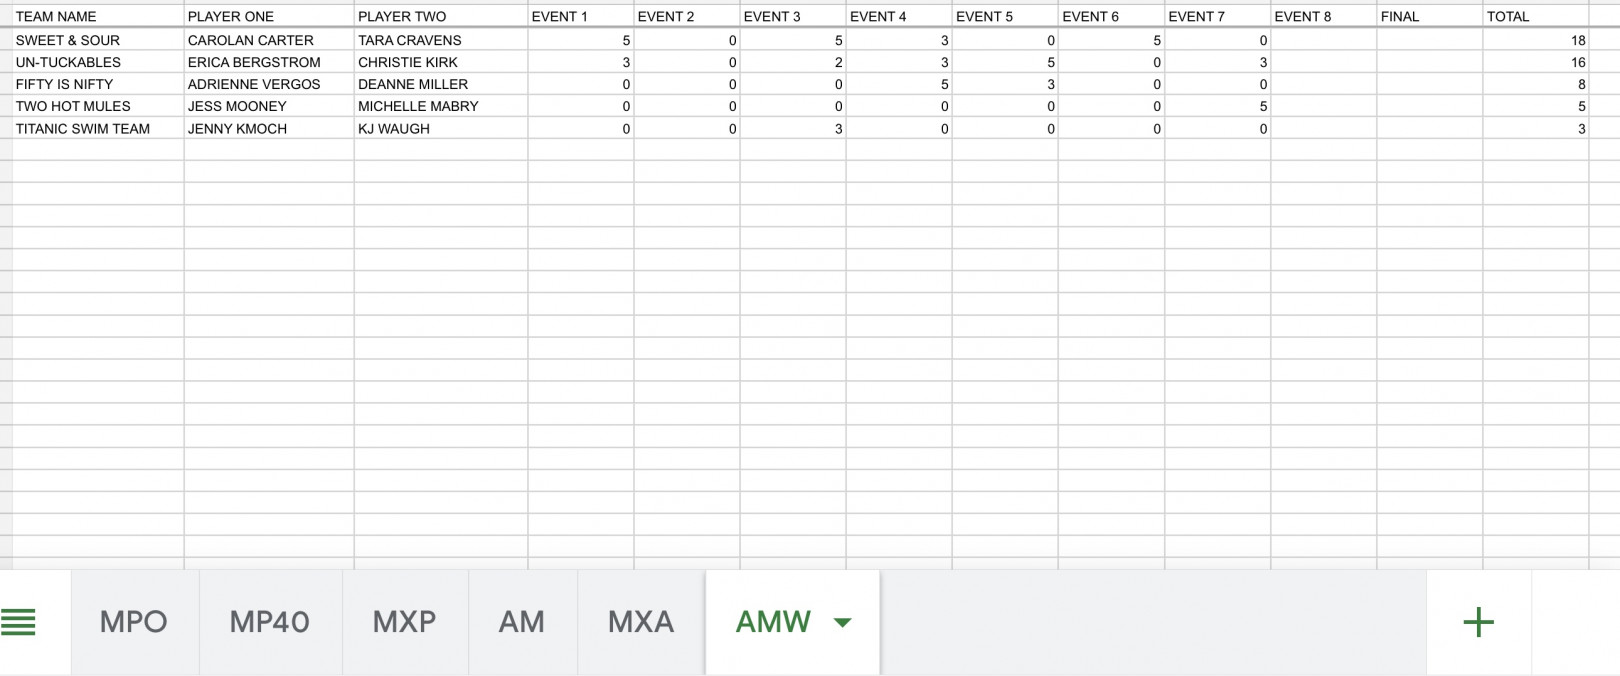This screenshot has width=1620, height=676.
Task: Add a new sheet with plus icon
Action: [1478, 622]
